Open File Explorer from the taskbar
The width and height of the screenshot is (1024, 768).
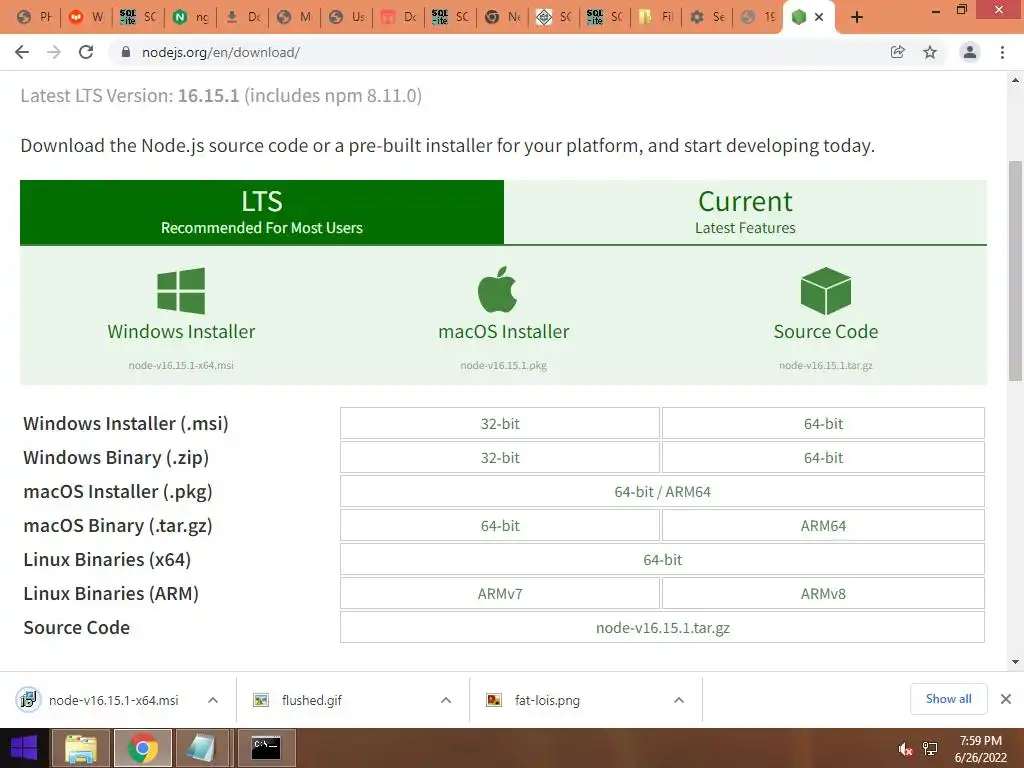pyautogui.click(x=80, y=748)
